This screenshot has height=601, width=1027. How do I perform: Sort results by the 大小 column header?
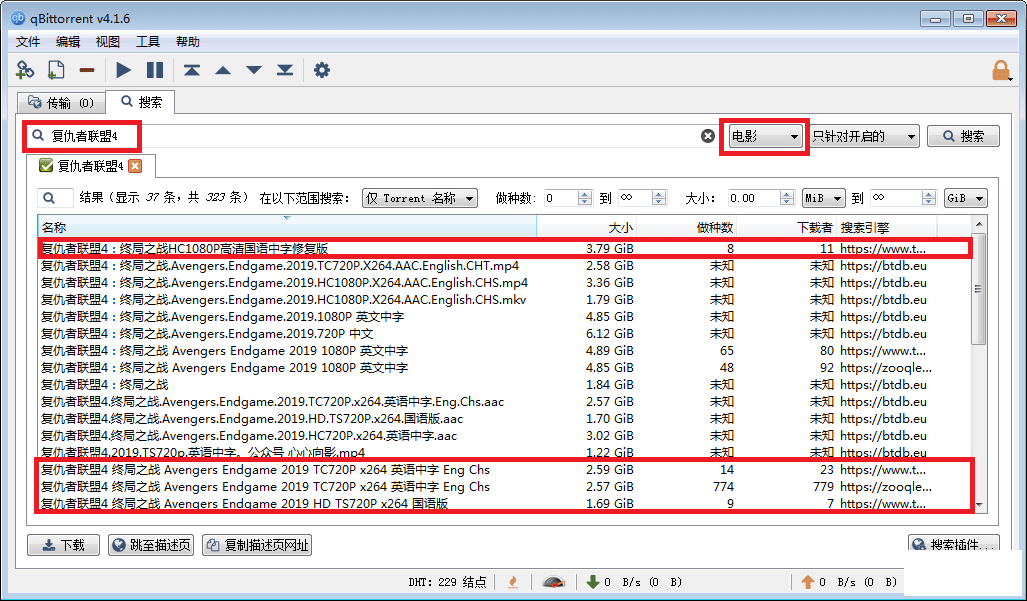587,227
